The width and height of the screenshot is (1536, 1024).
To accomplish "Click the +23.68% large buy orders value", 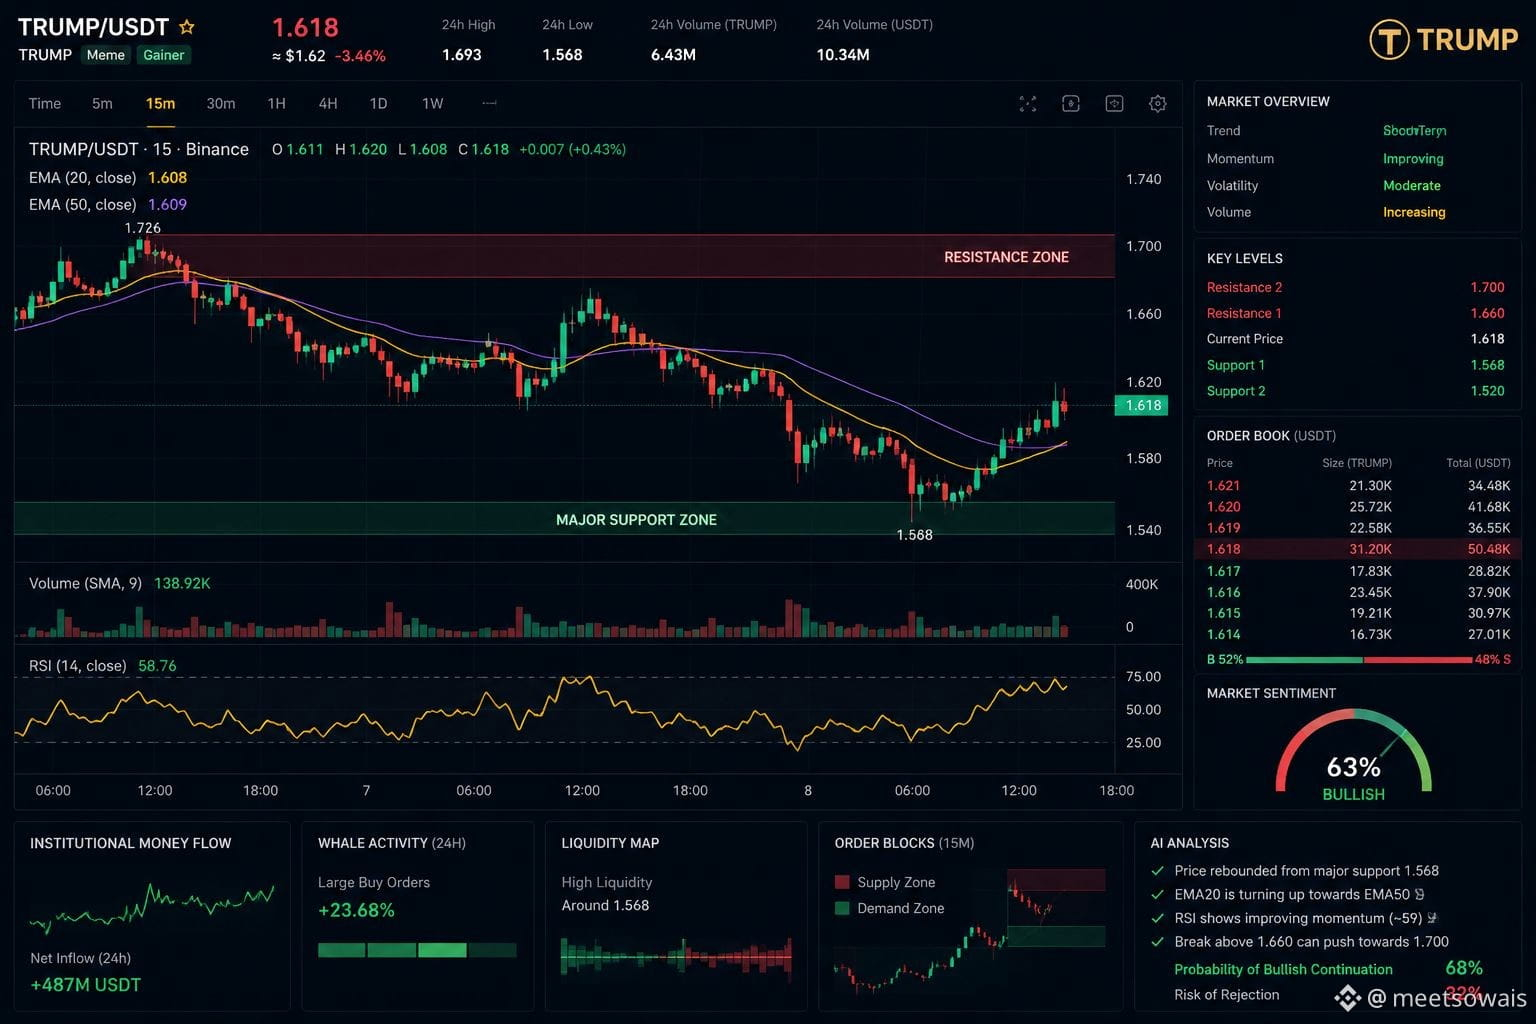I will tap(356, 910).
